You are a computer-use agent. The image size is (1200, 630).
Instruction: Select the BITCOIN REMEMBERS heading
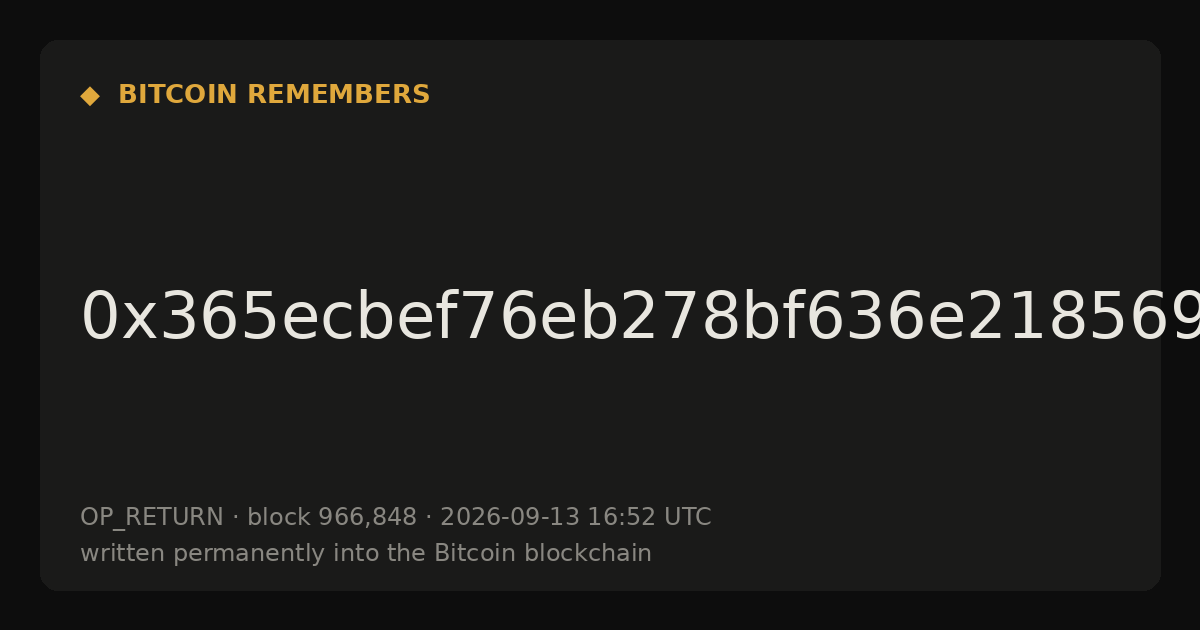coord(274,95)
